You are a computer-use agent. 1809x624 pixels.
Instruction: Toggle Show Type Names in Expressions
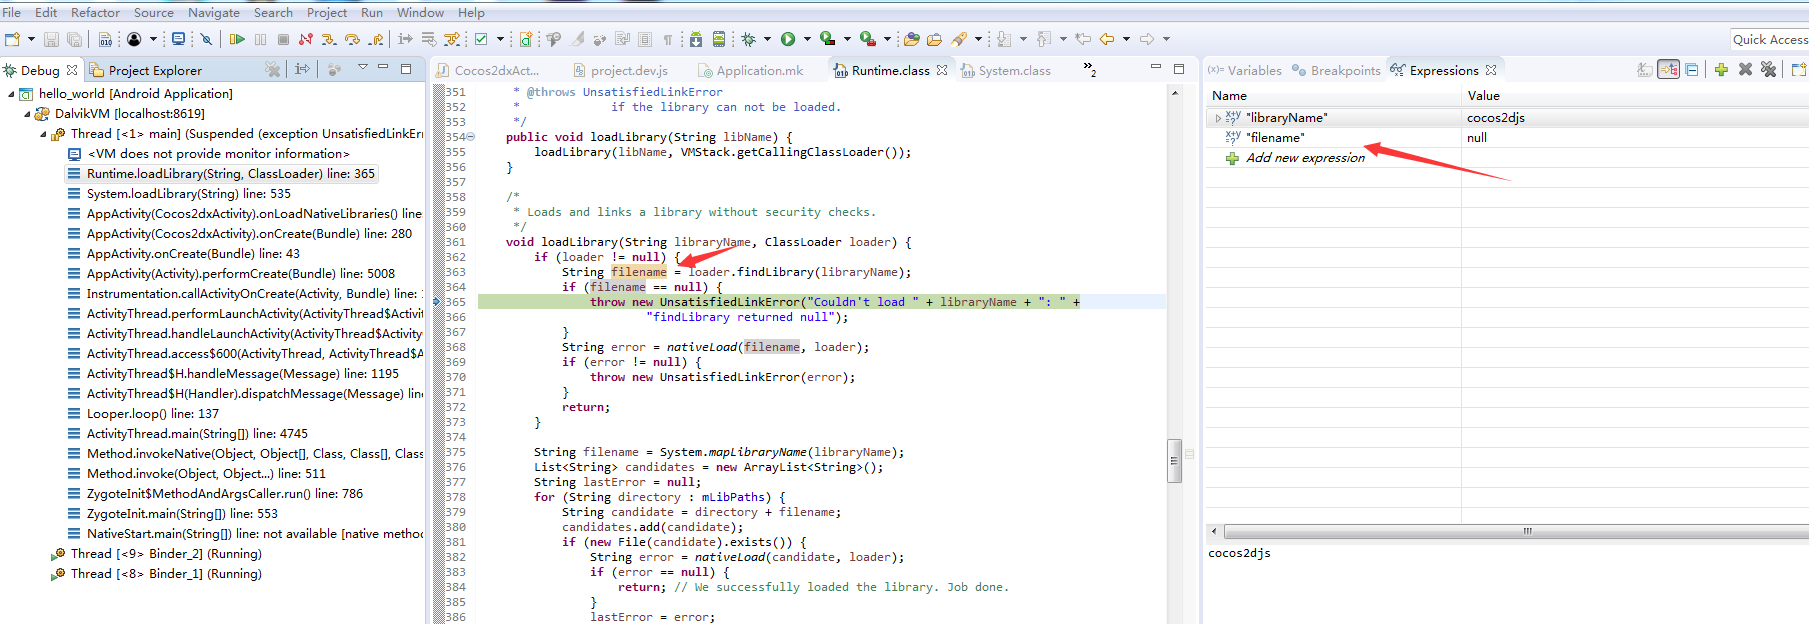(1644, 70)
